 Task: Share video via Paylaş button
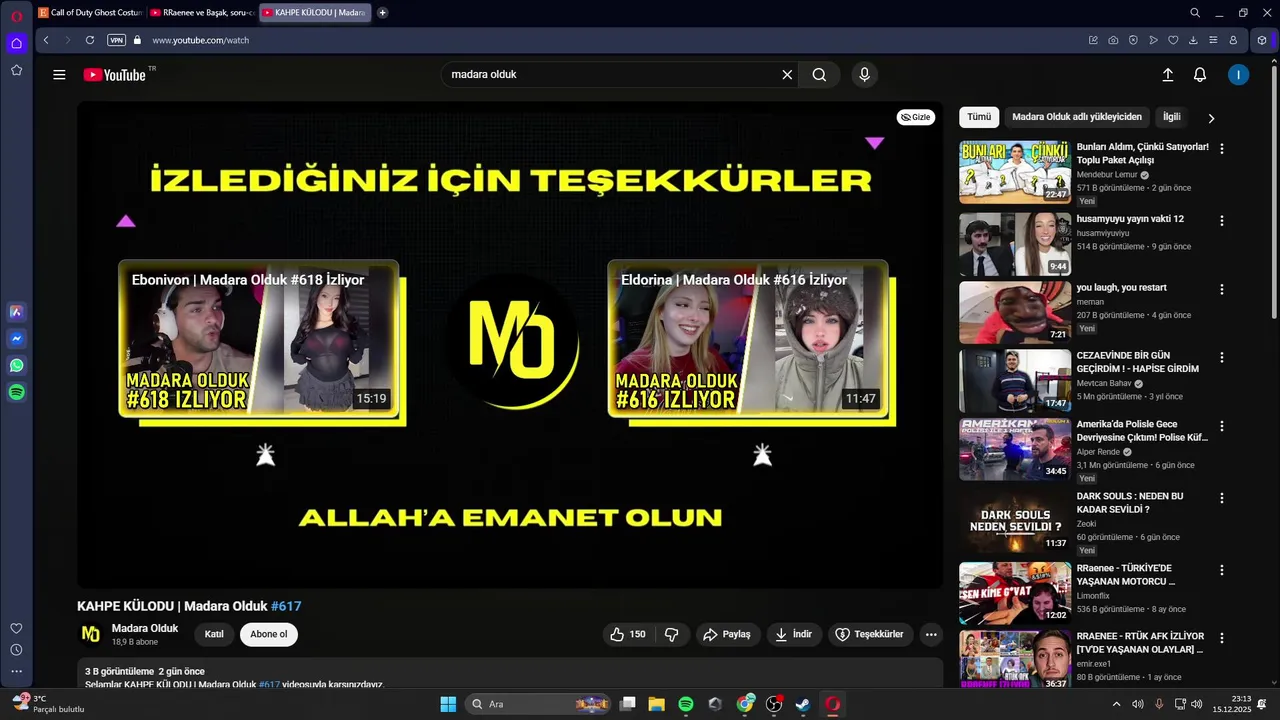pyautogui.click(x=727, y=634)
